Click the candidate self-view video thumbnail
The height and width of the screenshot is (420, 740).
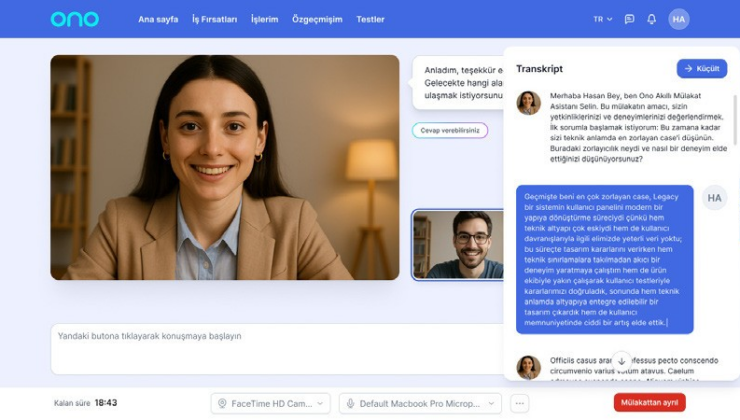click(457, 245)
